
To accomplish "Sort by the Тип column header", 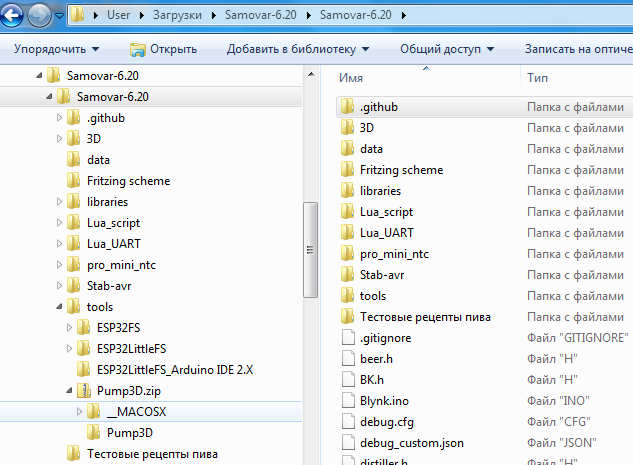I will pyautogui.click(x=537, y=78).
